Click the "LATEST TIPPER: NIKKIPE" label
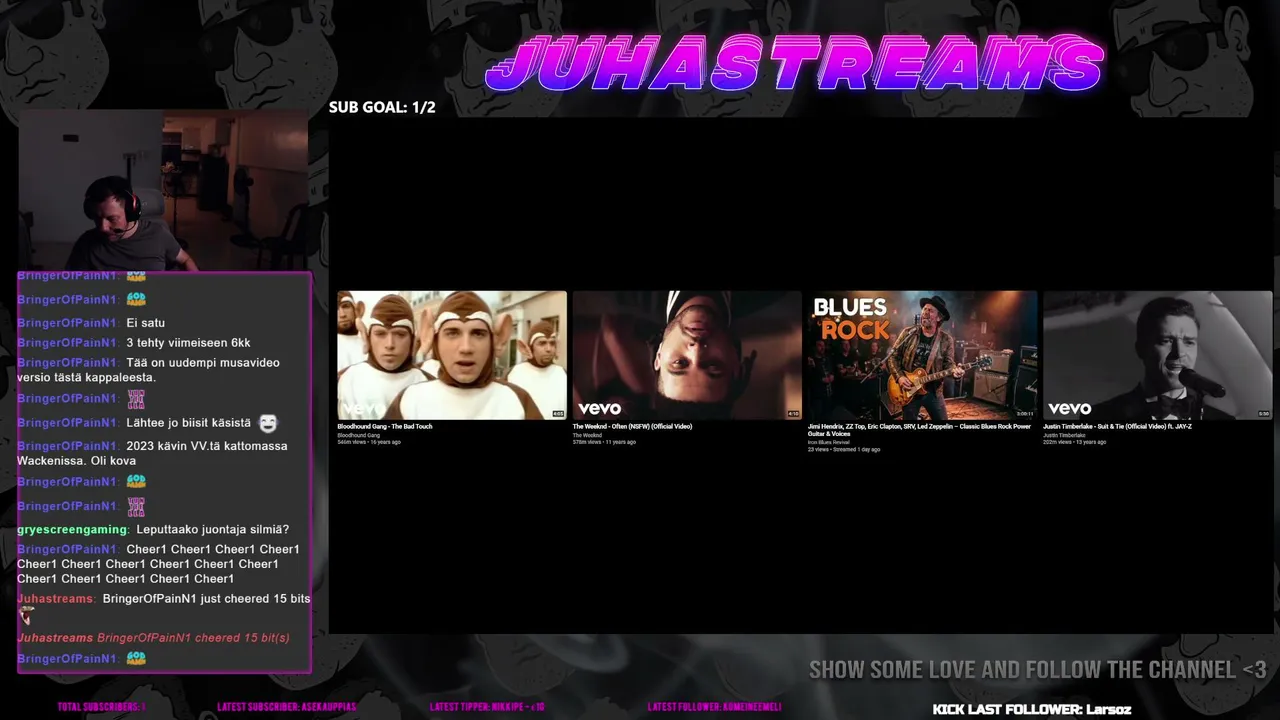This screenshot has height=720, width=1280. point(487,707)
